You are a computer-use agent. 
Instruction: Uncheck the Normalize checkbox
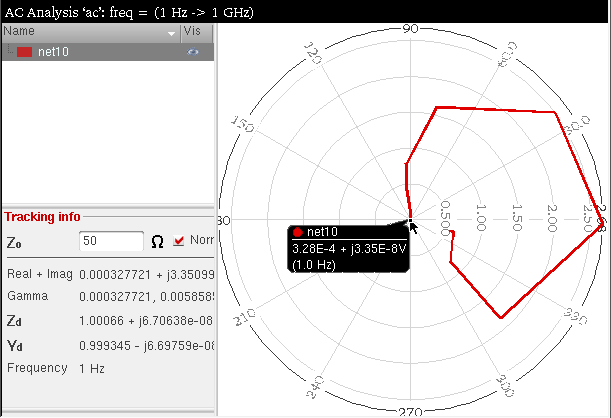click(x=180, y=240)
